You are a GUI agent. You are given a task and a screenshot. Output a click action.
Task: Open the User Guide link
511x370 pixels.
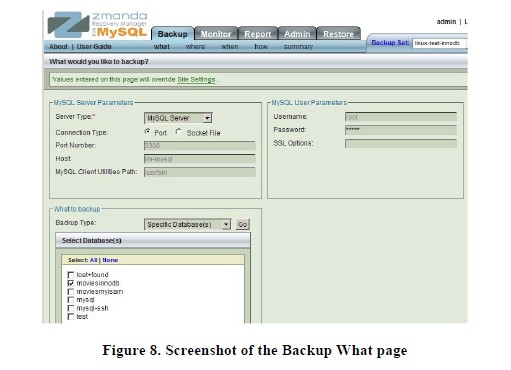[x=94, y=47]
